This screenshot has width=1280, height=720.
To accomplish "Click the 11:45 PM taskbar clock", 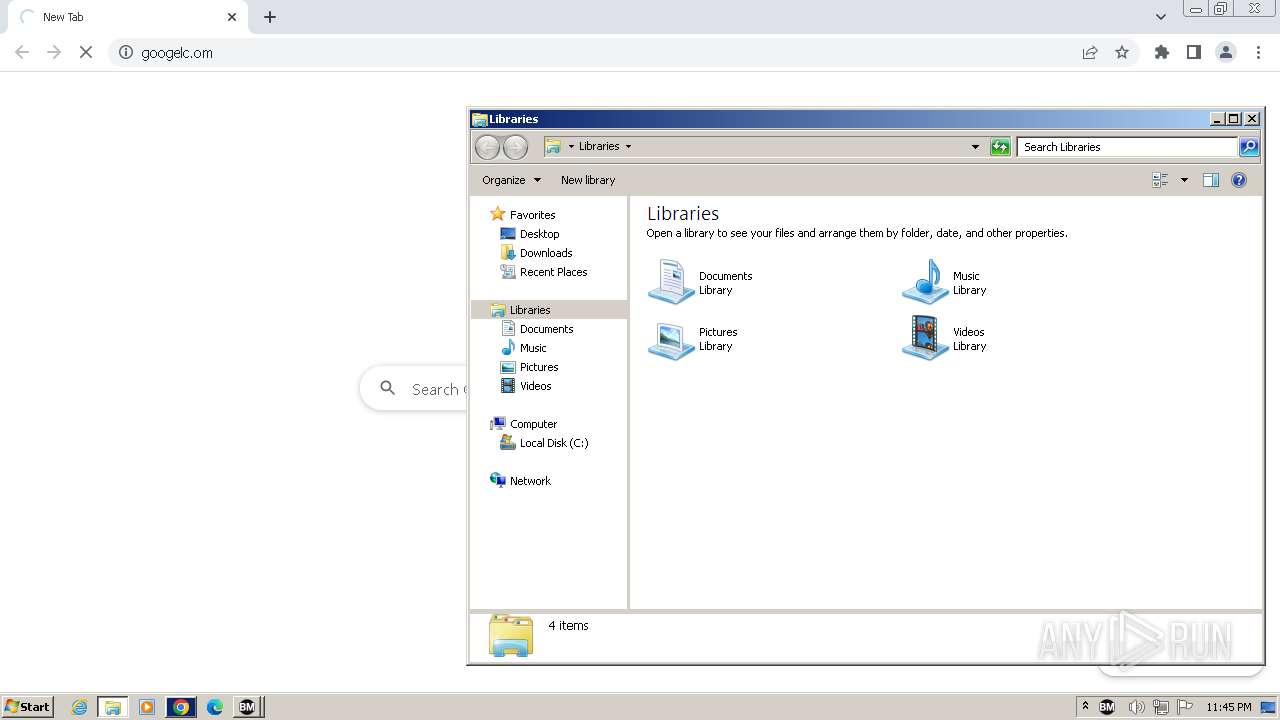I will [x=1229, y=707].
